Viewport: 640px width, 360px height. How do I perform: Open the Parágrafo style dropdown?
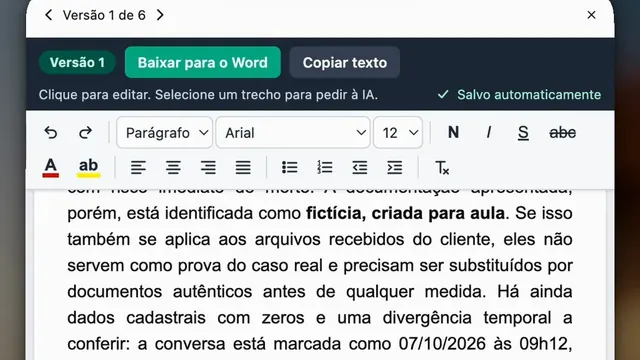pos(164,133)
